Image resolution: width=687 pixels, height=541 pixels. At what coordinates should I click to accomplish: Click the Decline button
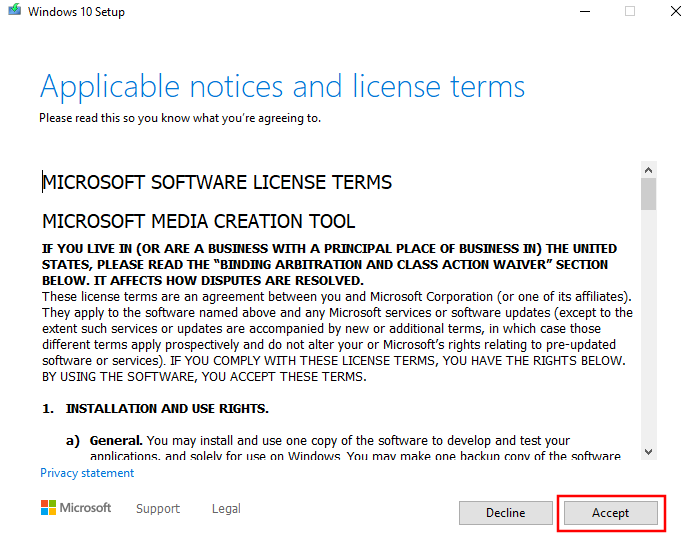[x=506, y=513]
